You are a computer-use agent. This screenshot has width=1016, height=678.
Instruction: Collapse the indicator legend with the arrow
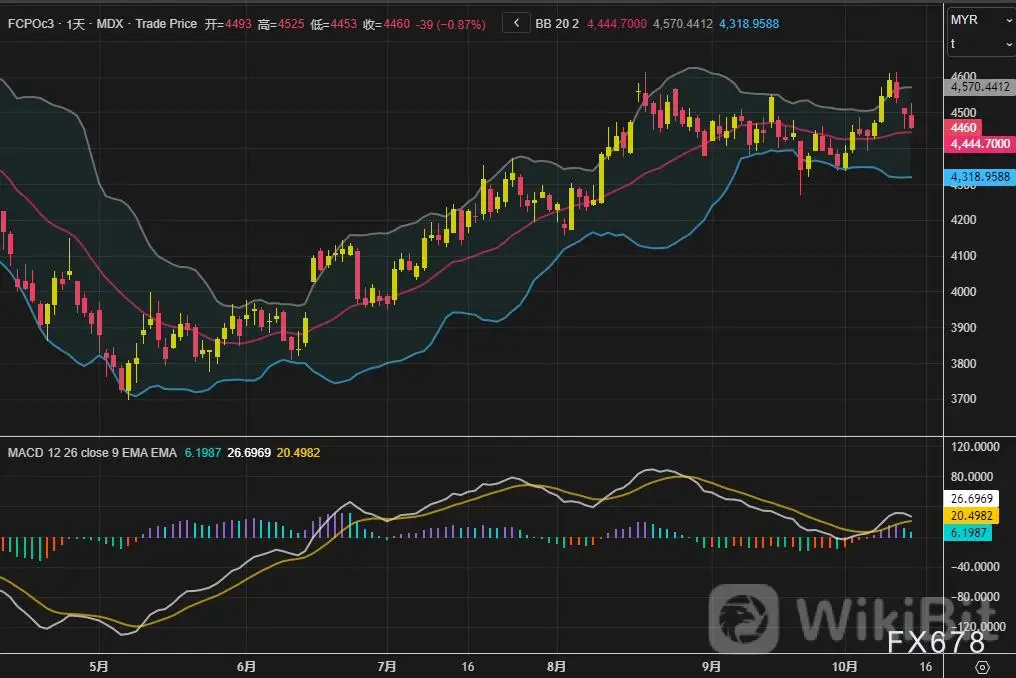point(516,21)
